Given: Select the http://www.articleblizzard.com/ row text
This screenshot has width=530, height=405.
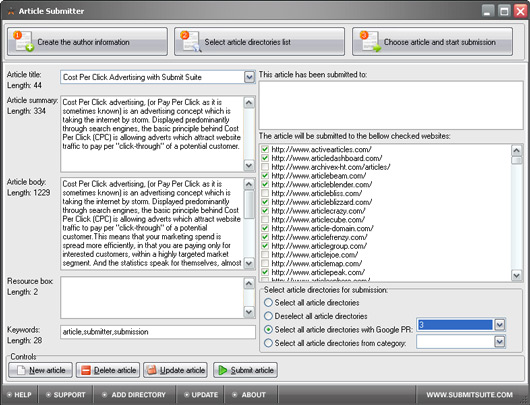Looking at the screenshot, I should click(x=321, y=202).
